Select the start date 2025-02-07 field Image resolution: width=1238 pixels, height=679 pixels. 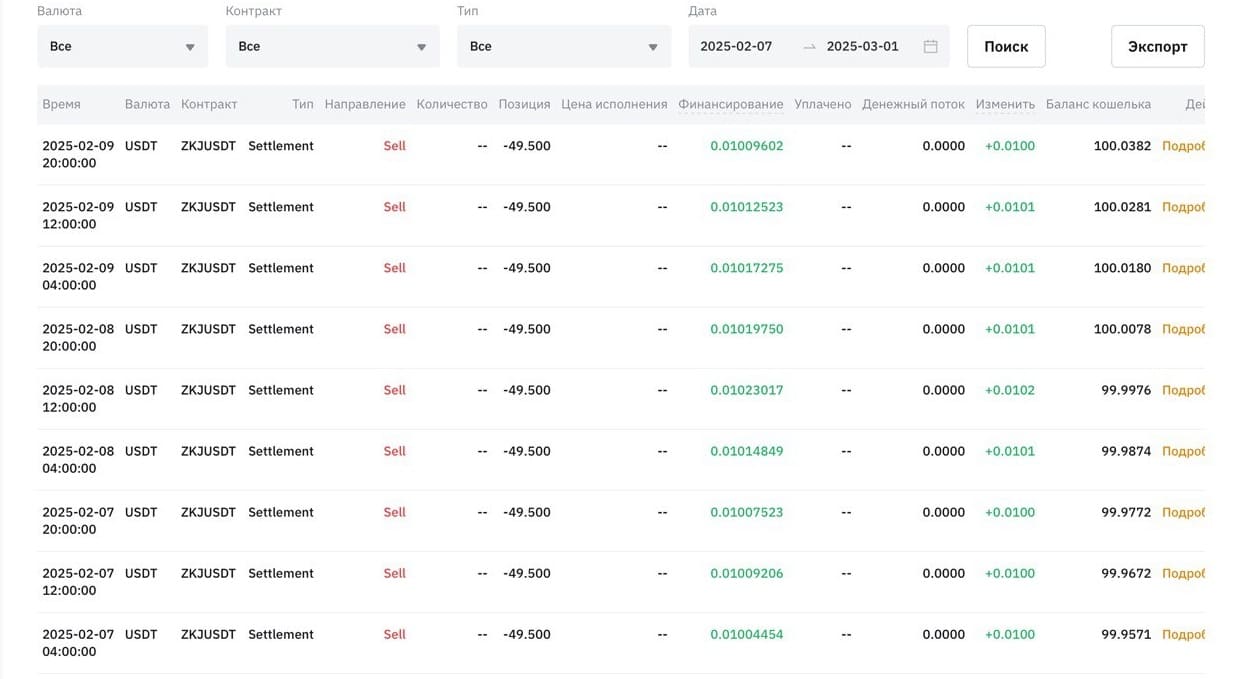click(736, 46)
